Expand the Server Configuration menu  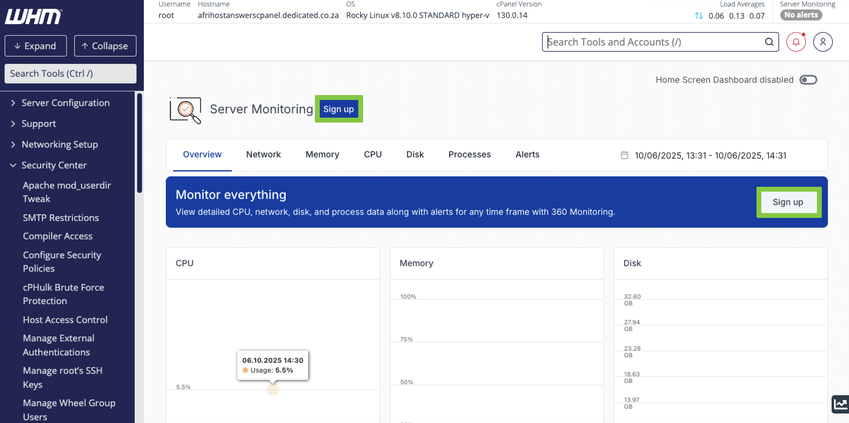coord(65,103)
